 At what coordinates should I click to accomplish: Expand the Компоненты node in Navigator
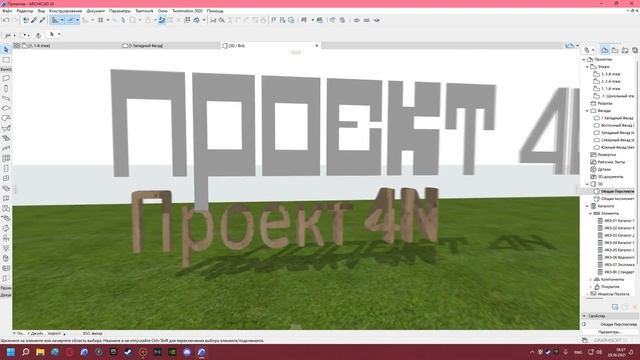coord(591,280)
